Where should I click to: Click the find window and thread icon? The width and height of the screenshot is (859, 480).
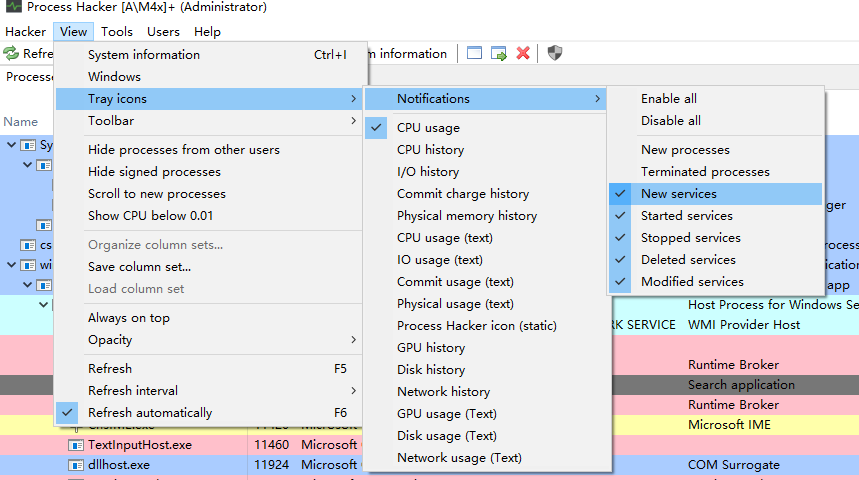point(499,54)
